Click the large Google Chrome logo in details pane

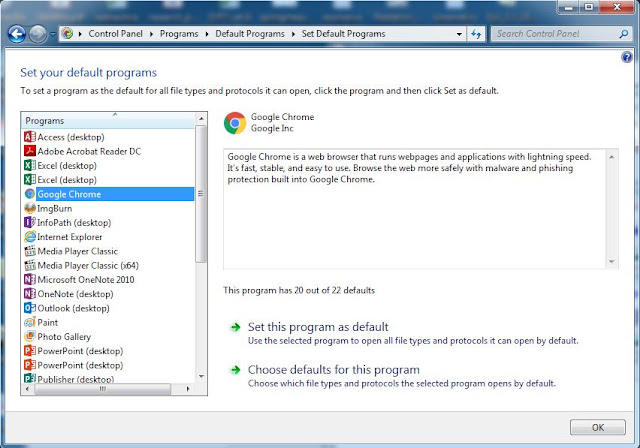coord(235,123)
